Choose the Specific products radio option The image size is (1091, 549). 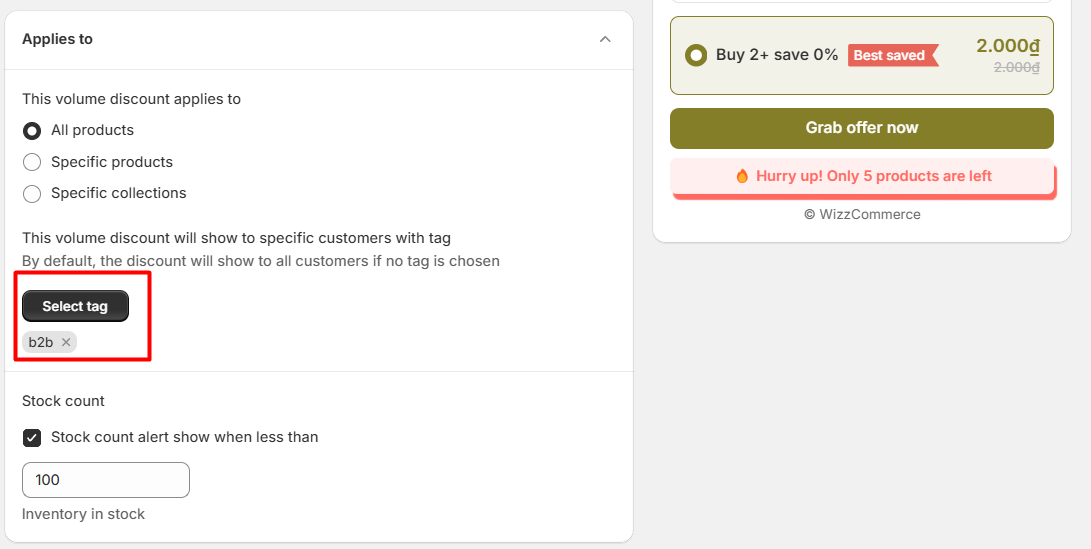pyautogui.click(x=32, y=162)
